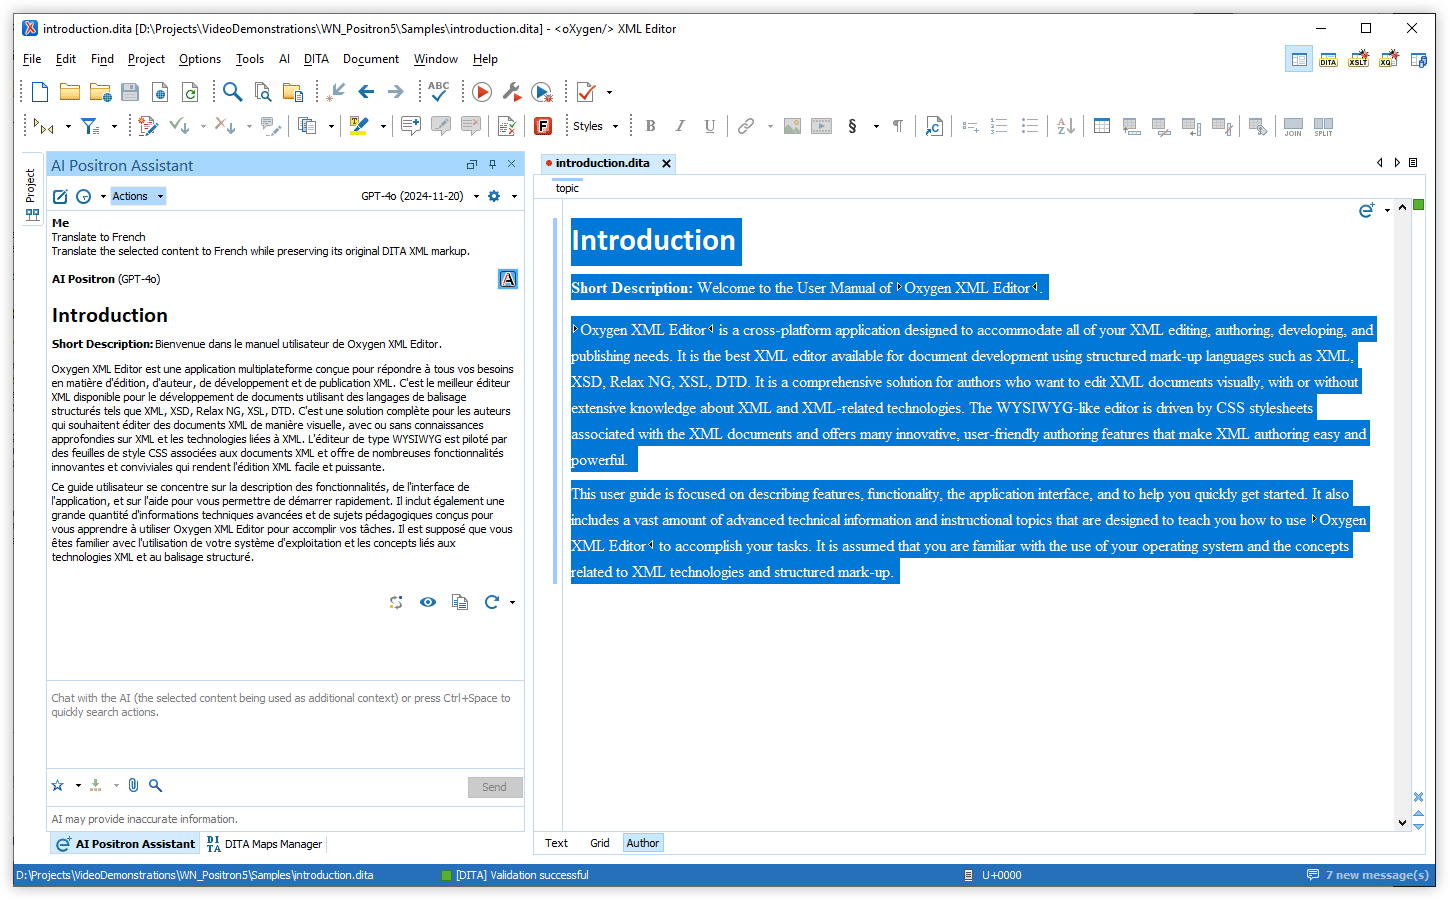Save the document with the floppy disk icon
The width and height of the screenshot is (1450, 900).
pyautogui.click(x=130, y=92)
